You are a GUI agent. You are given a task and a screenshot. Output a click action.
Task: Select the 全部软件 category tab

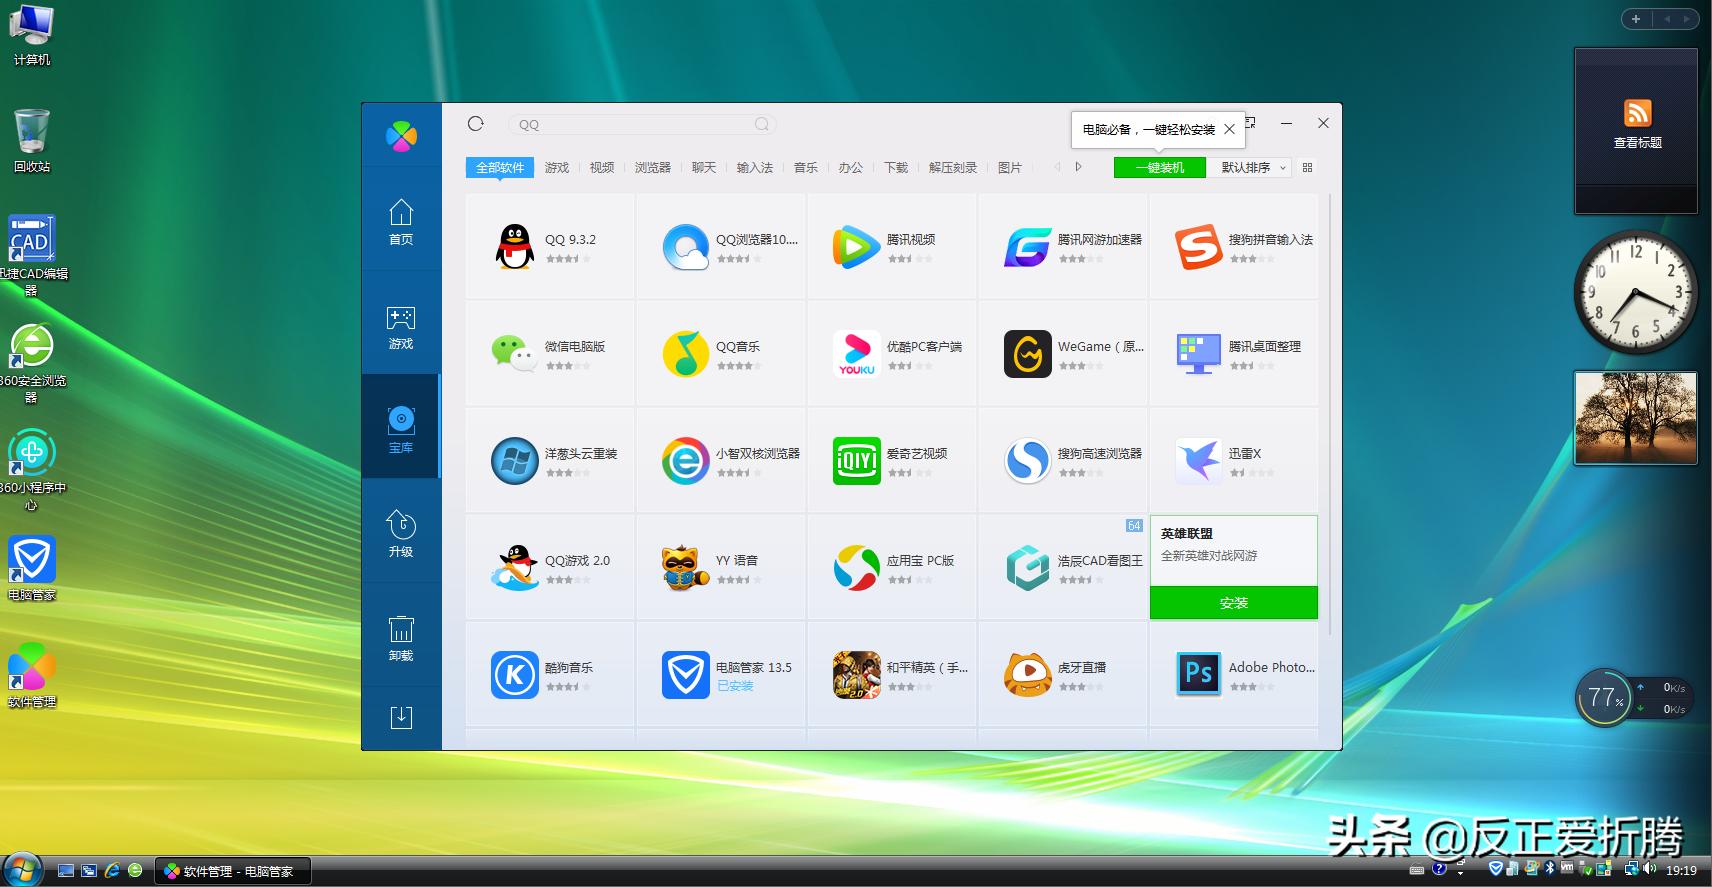click(499, 167)
